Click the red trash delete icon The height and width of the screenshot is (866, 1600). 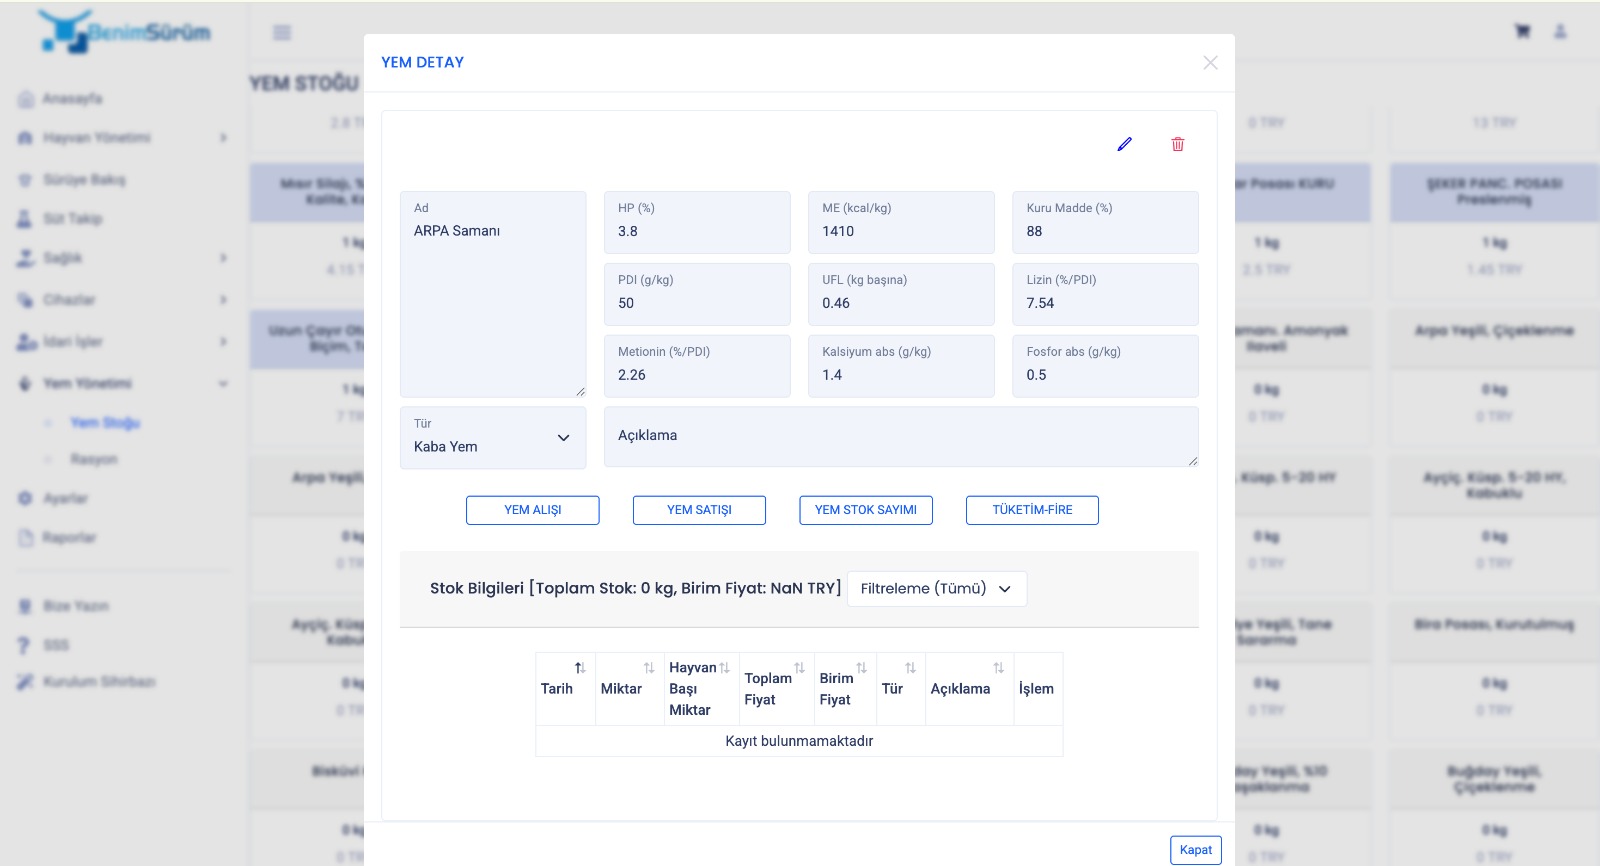(x=1178, y=144)
